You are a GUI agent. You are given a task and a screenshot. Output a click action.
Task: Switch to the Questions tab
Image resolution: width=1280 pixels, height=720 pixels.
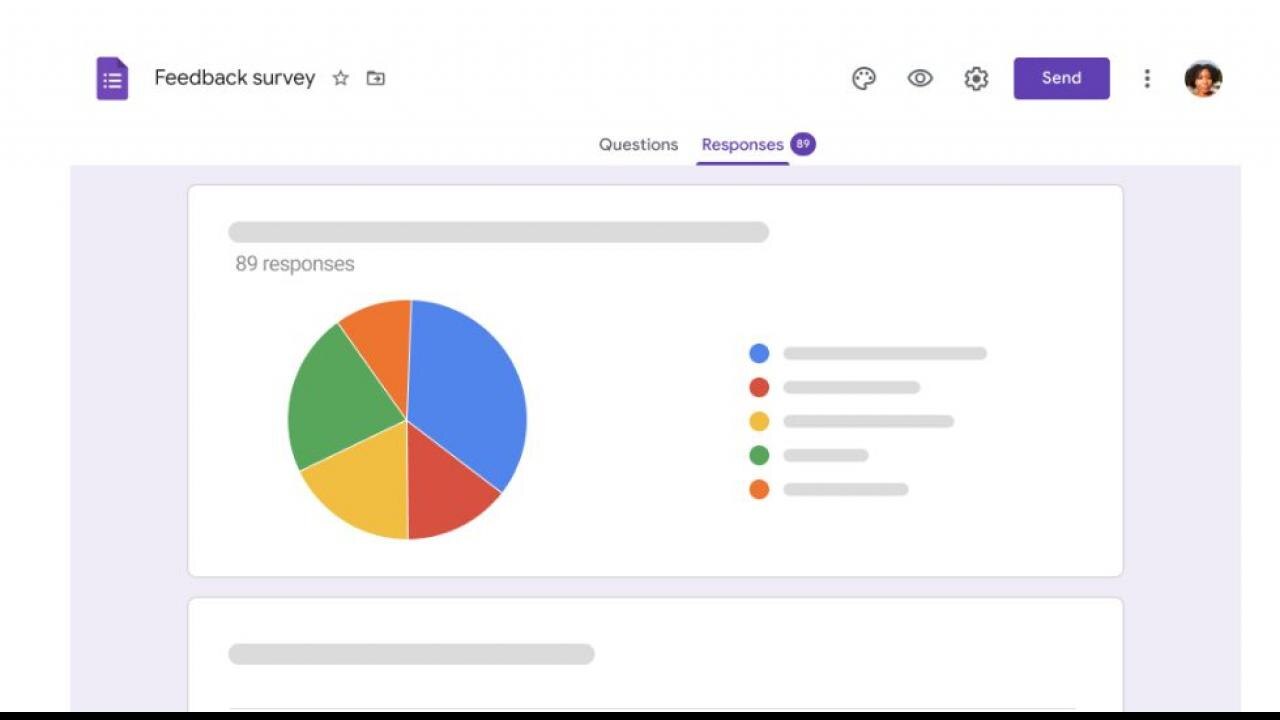[x=638, y=144]
